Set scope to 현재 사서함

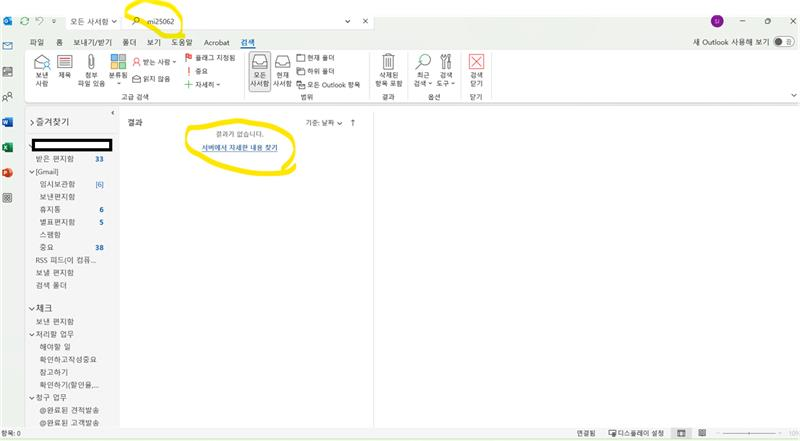282,71
